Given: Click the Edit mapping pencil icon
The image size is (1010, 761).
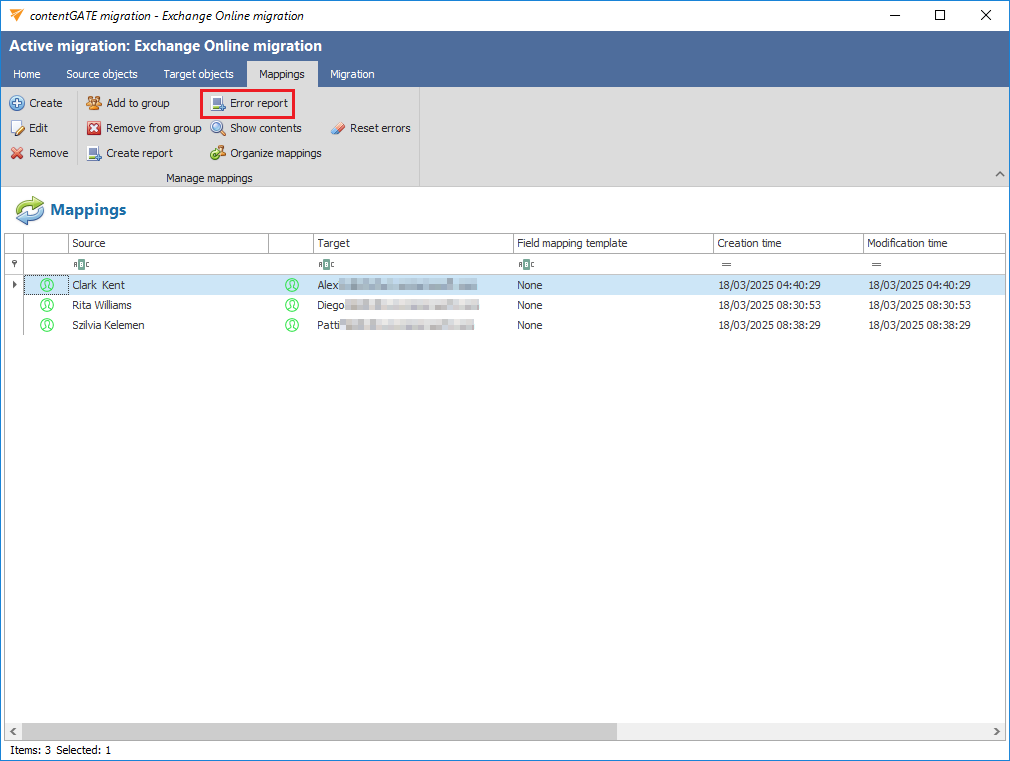Looking at the screenshot, I should coord(17,128).
